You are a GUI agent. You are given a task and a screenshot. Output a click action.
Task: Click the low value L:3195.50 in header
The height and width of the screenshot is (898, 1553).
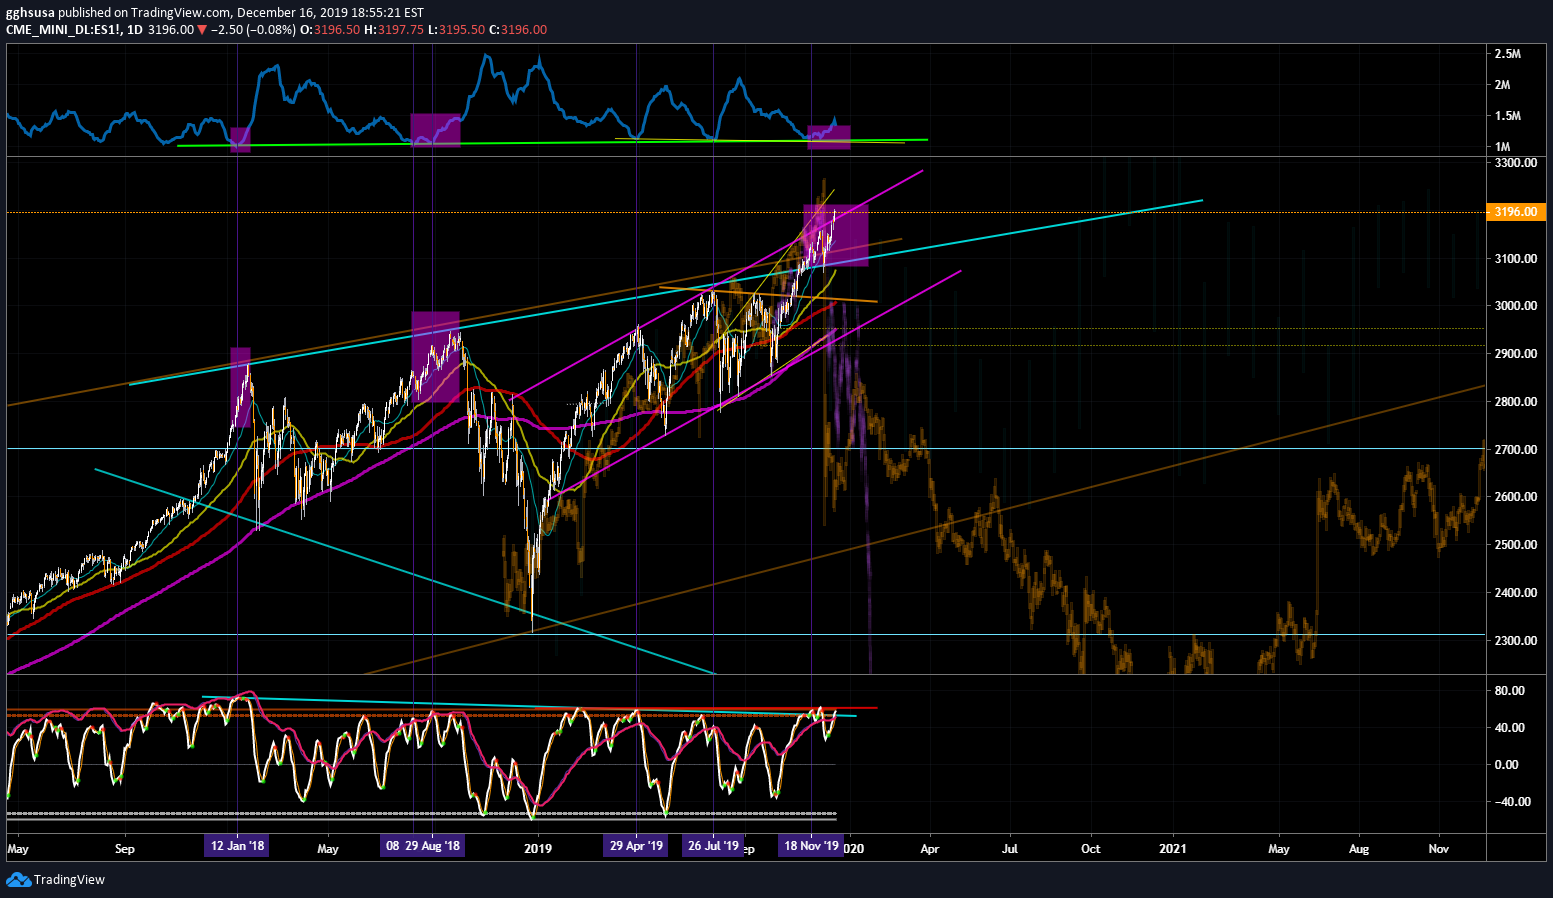pyautogui.click(x=456, y=30)
